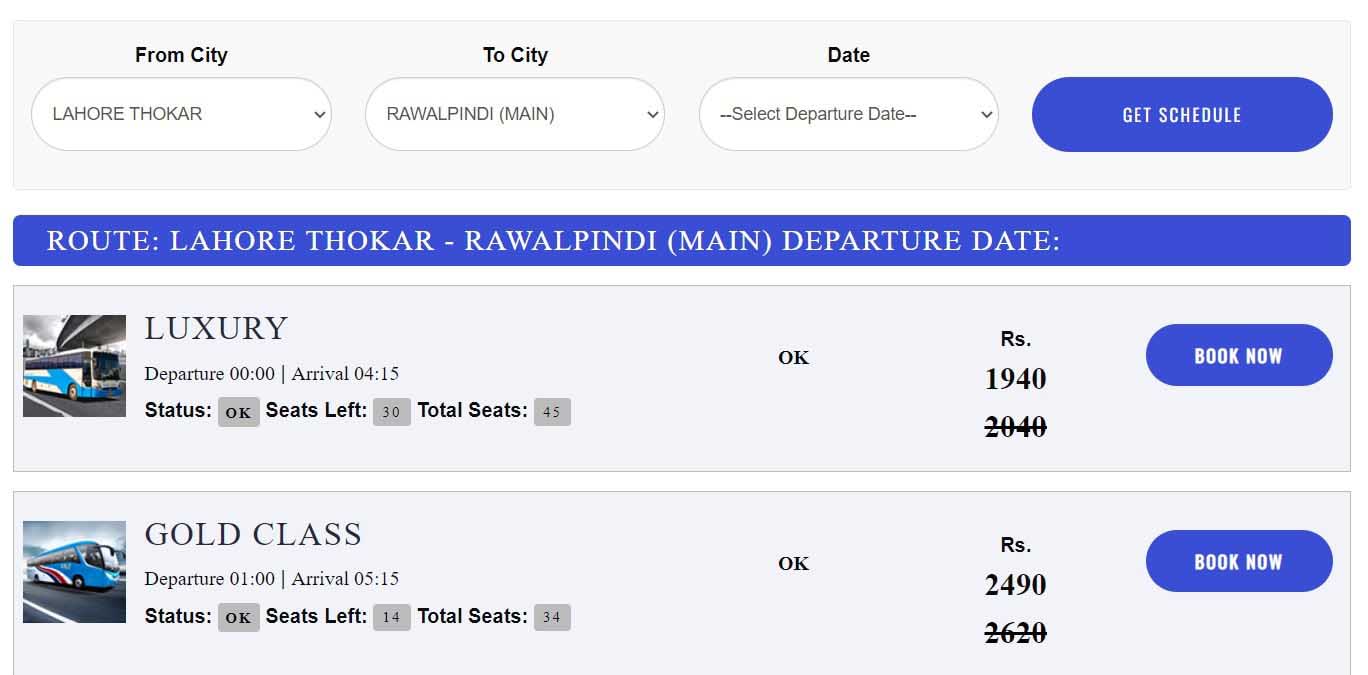Screen dimensions: 1368x675
Task: Click the LUXURY service title
Action: pos(216,327)
